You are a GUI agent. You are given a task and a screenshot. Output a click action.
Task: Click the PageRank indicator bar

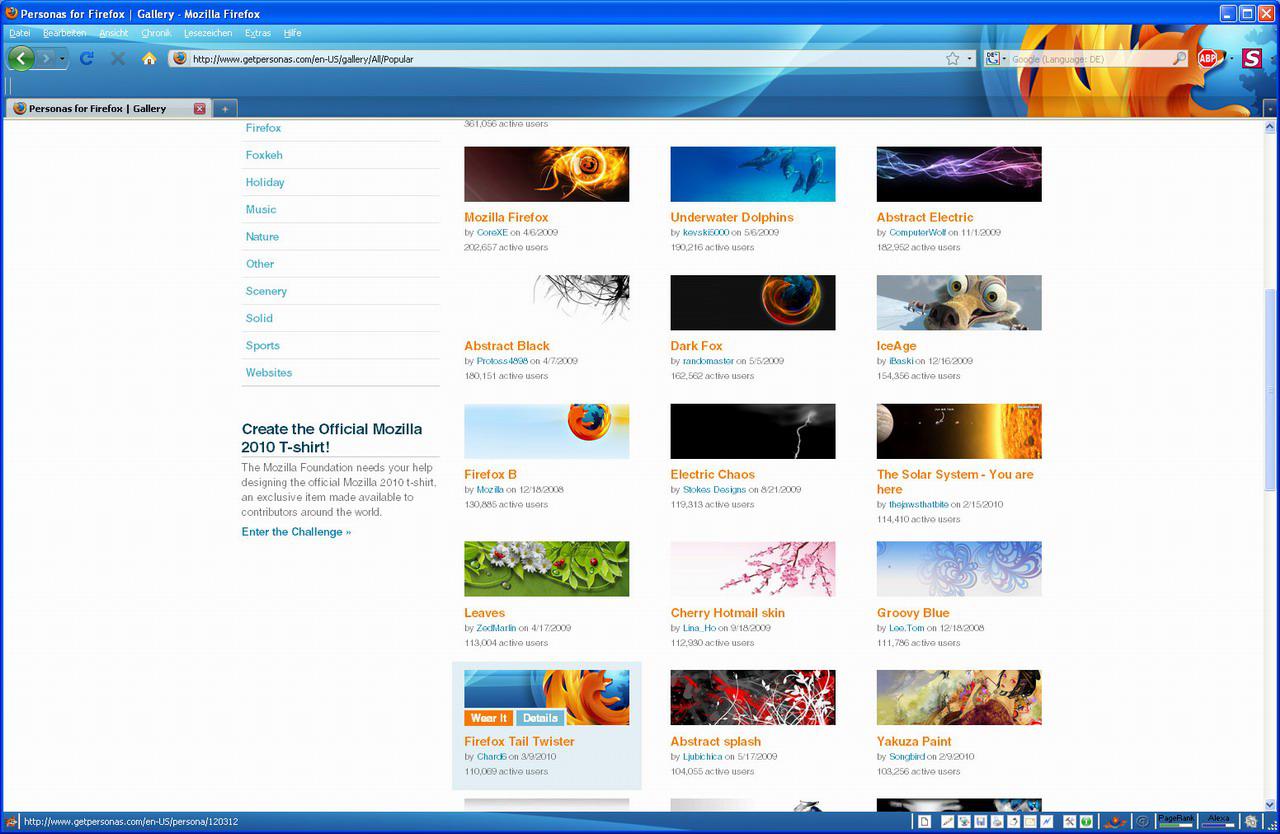point(1176,822)
